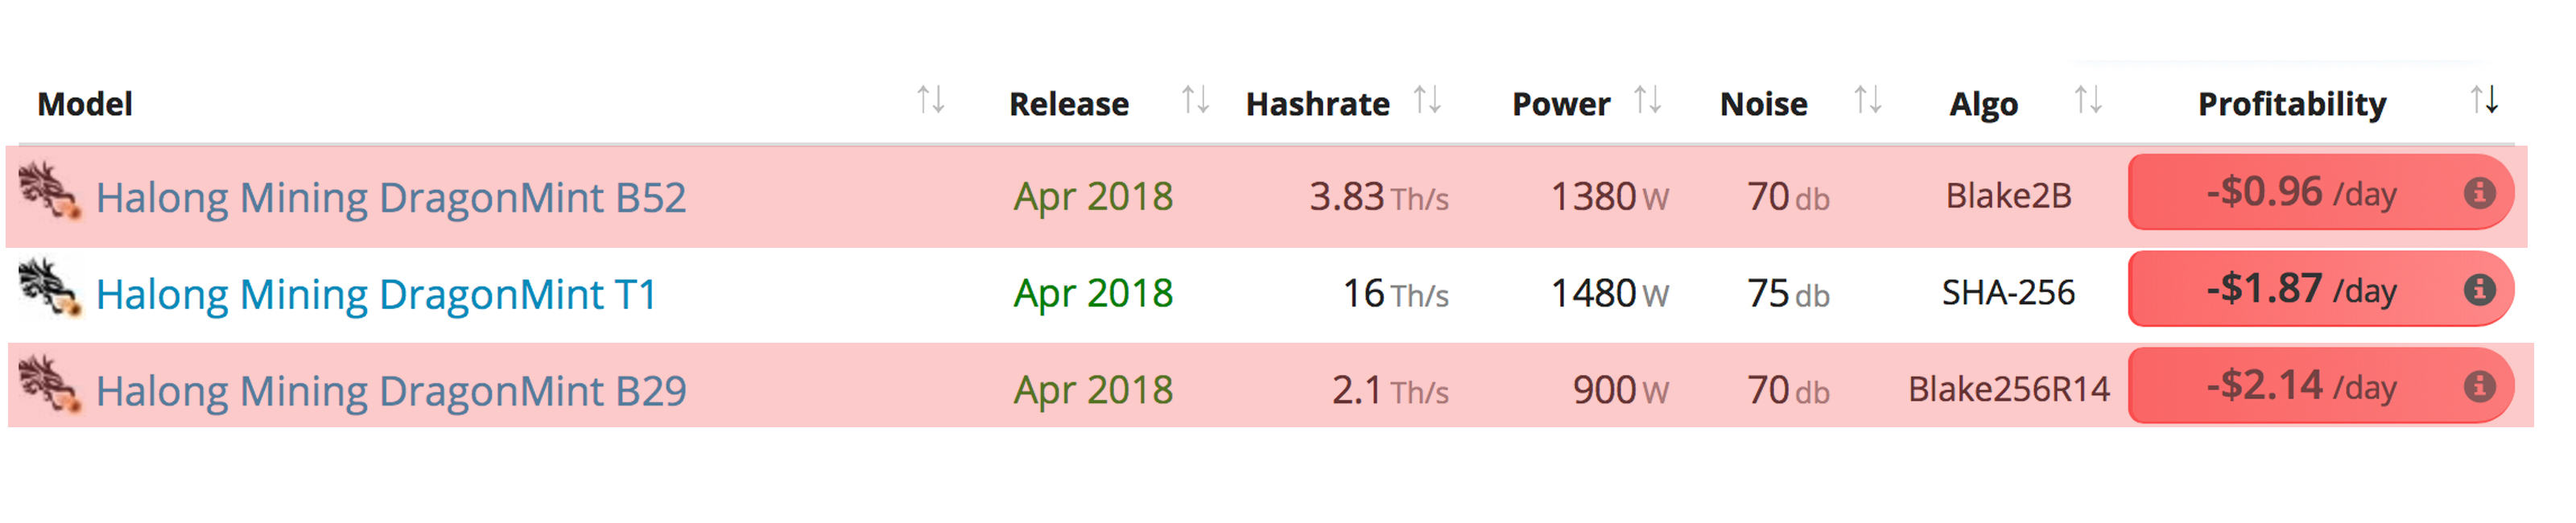Viewport: 2576px width, 523px height.
Task: Toggle Algo column sort order arrows
Action: 2087,101
